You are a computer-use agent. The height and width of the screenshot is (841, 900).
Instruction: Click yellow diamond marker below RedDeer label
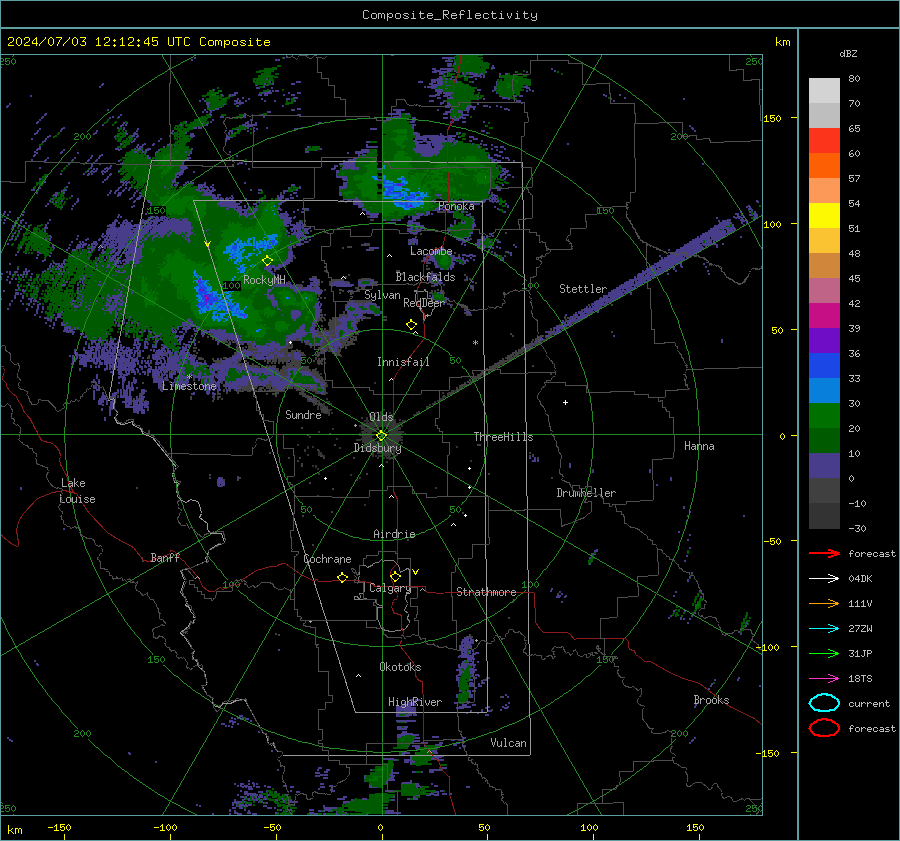pos(412,324)
